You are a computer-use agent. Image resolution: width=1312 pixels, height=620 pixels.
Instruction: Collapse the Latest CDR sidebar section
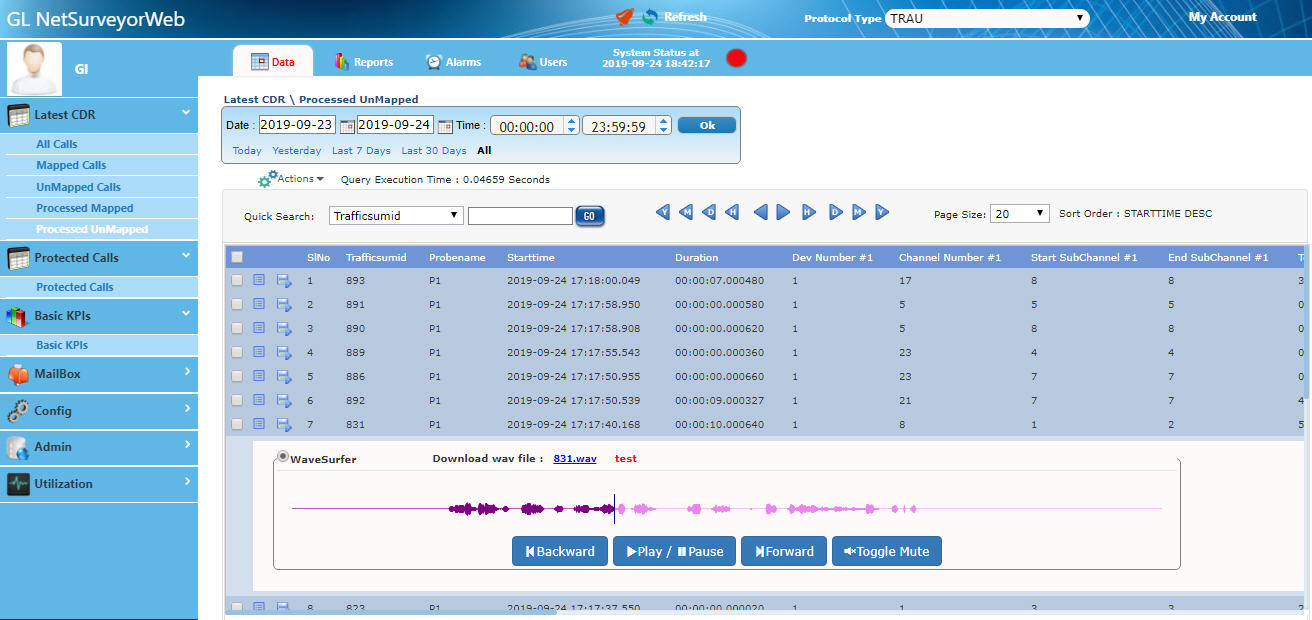(98, 115)
